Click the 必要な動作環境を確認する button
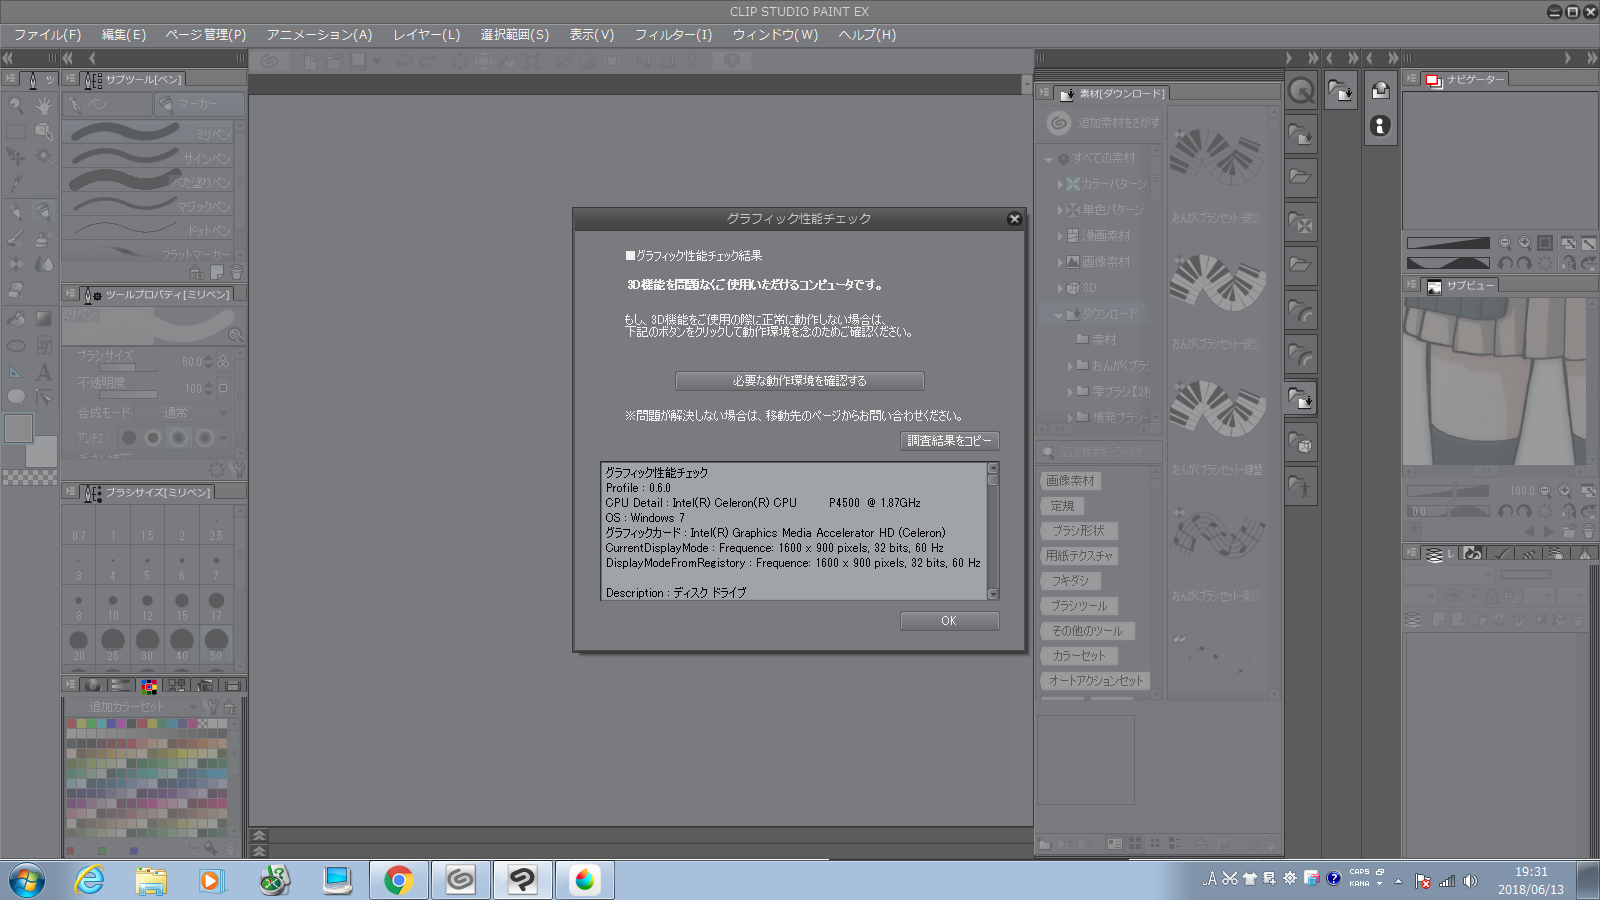Viewport: 1600px width, 900px height. [x=799, y=381]
